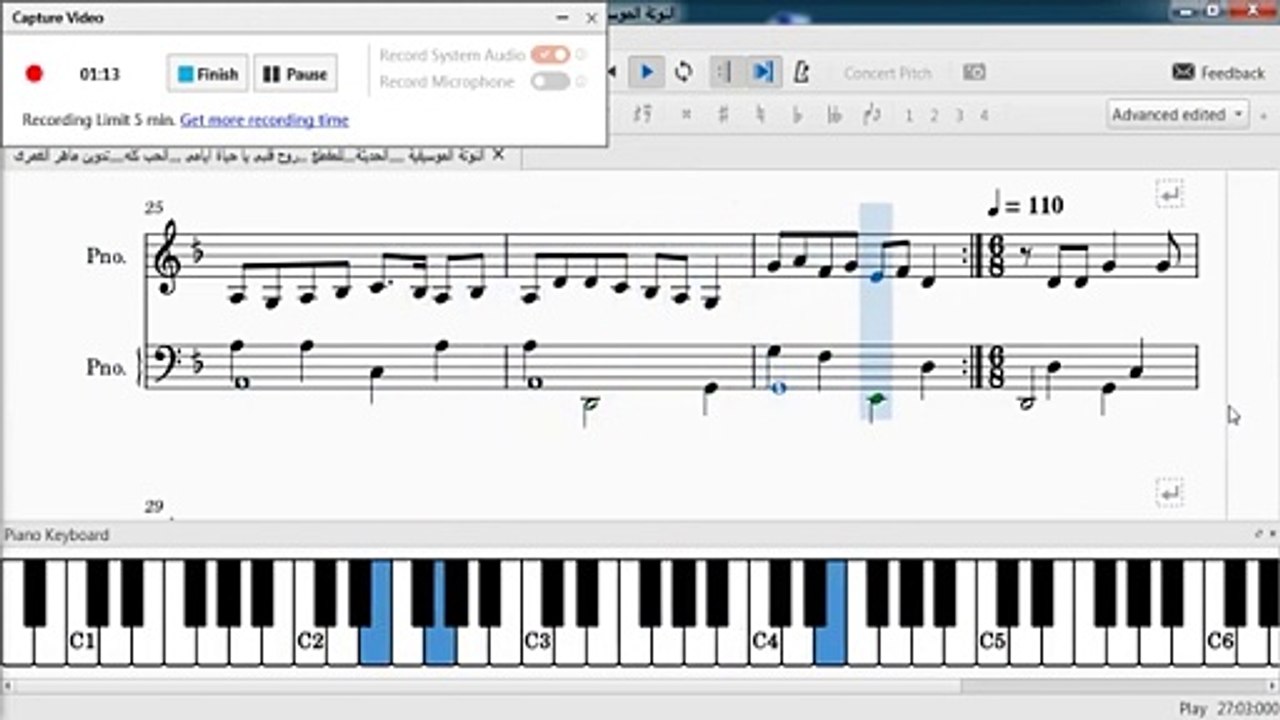Image resolution: width=1280 pixels, height=720 pixels.
Task: Close the Arabic-titled score tab
Action: [x=499, y=155]
